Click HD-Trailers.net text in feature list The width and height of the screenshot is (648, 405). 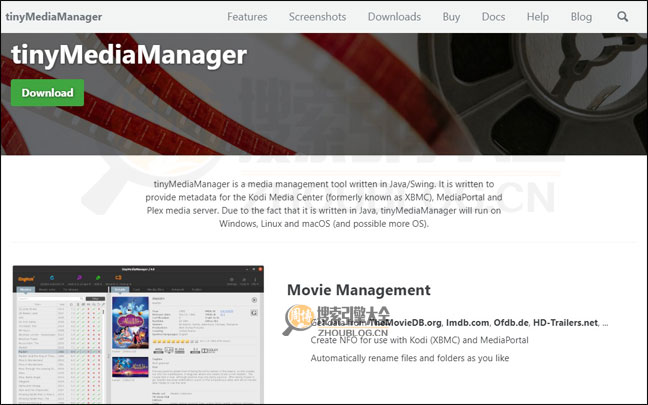click(565, 323)
